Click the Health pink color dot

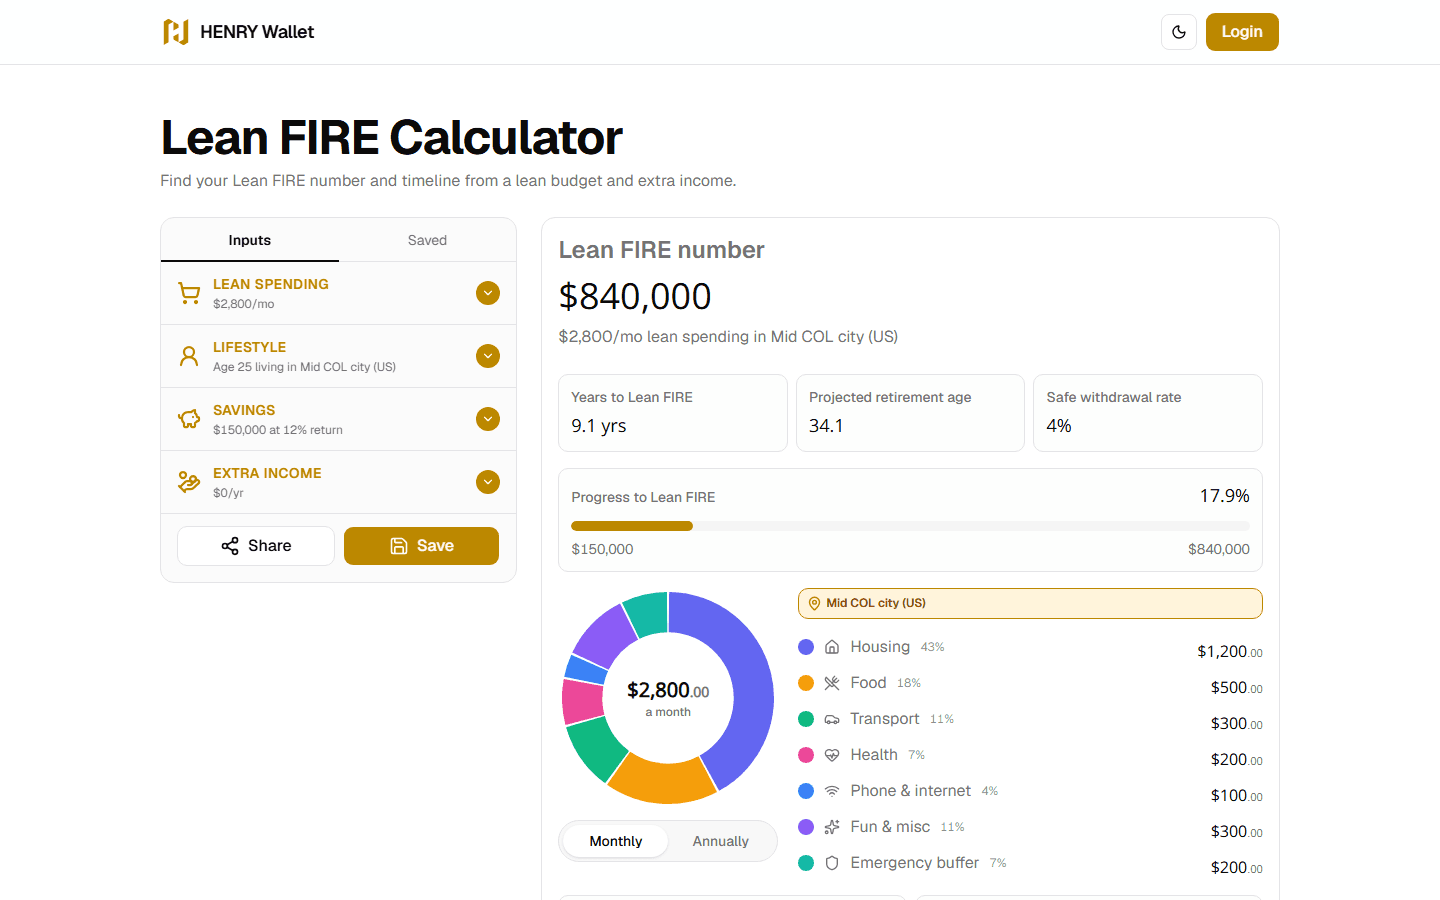coord(806,755)
